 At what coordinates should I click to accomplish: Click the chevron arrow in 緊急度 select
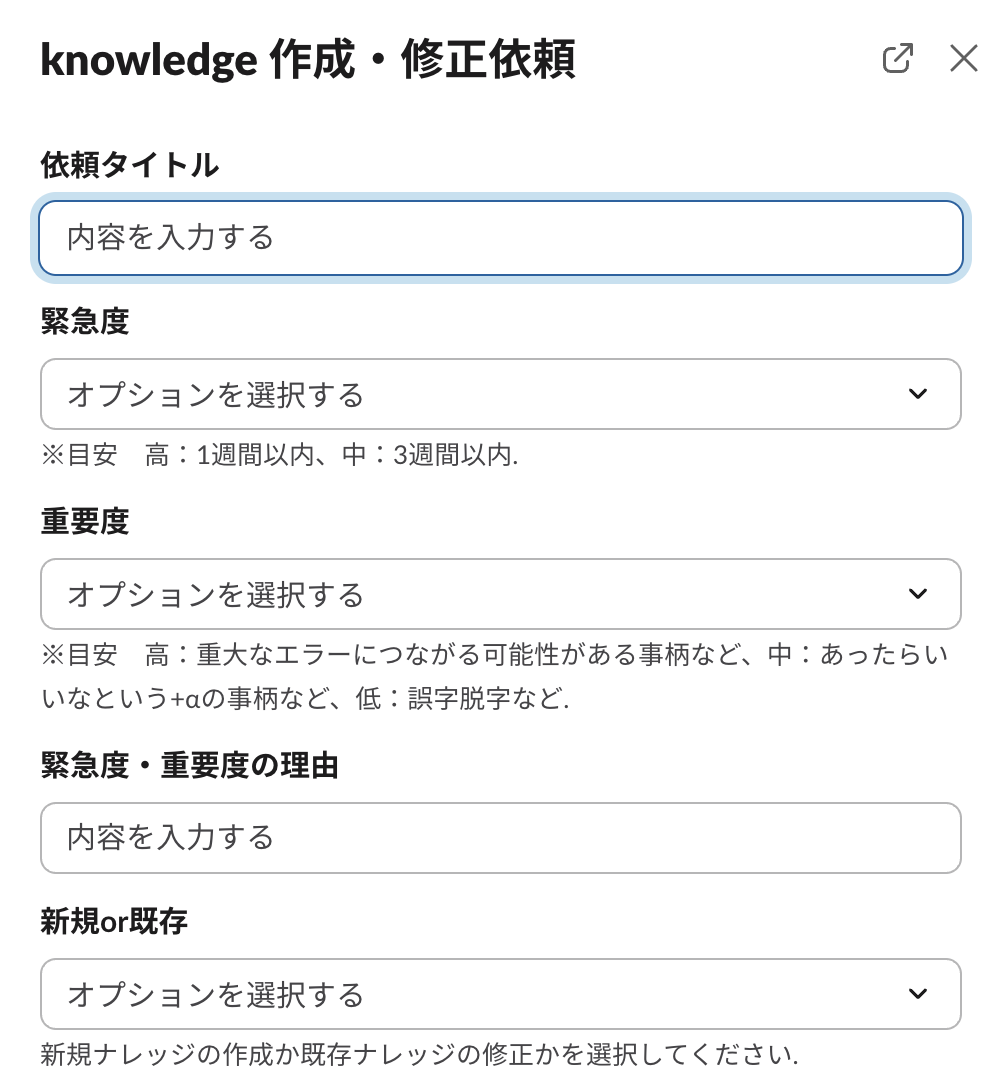tap(917, 394)
